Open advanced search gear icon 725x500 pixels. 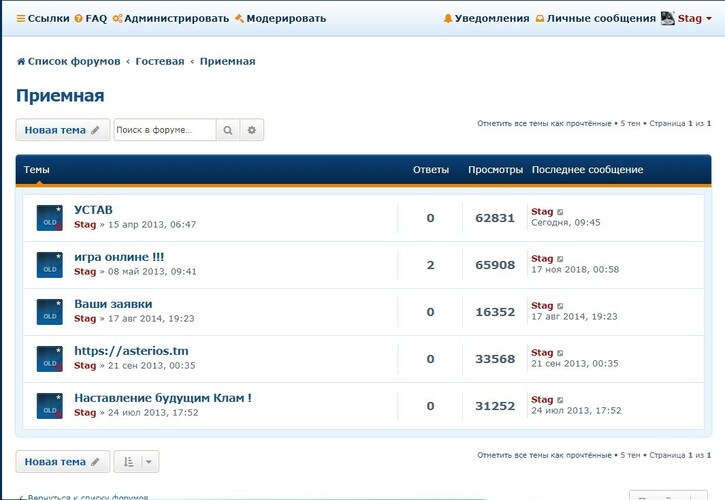click(x=253, y=130)
